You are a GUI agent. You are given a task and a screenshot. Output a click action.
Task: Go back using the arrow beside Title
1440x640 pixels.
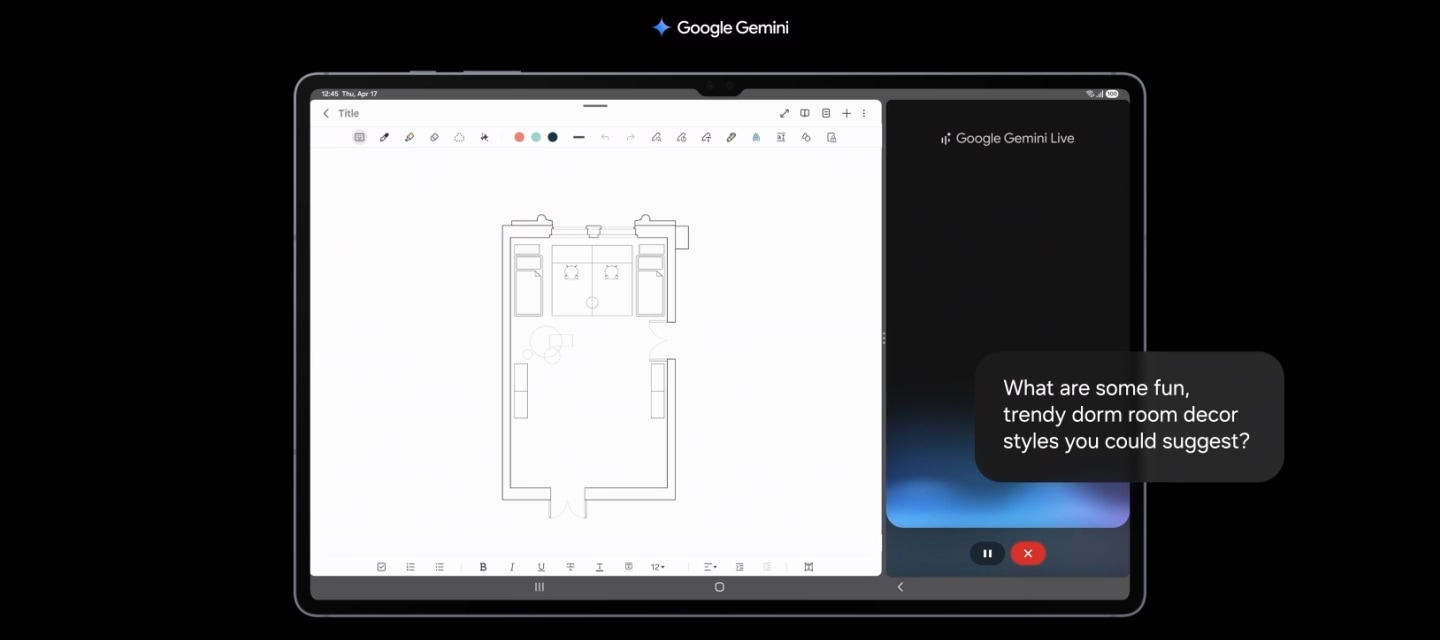(326, 114)
